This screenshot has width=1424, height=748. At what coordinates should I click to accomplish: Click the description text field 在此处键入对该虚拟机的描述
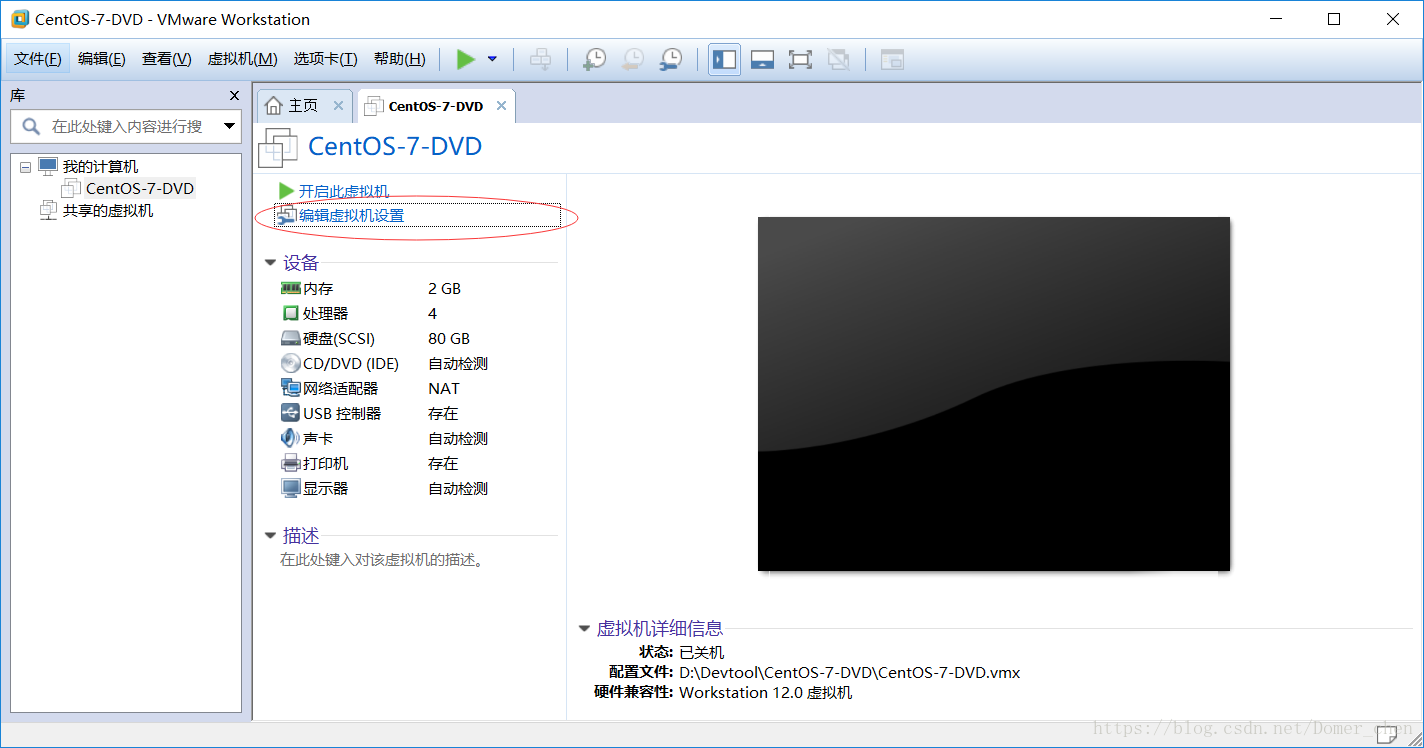coord(382,560)
